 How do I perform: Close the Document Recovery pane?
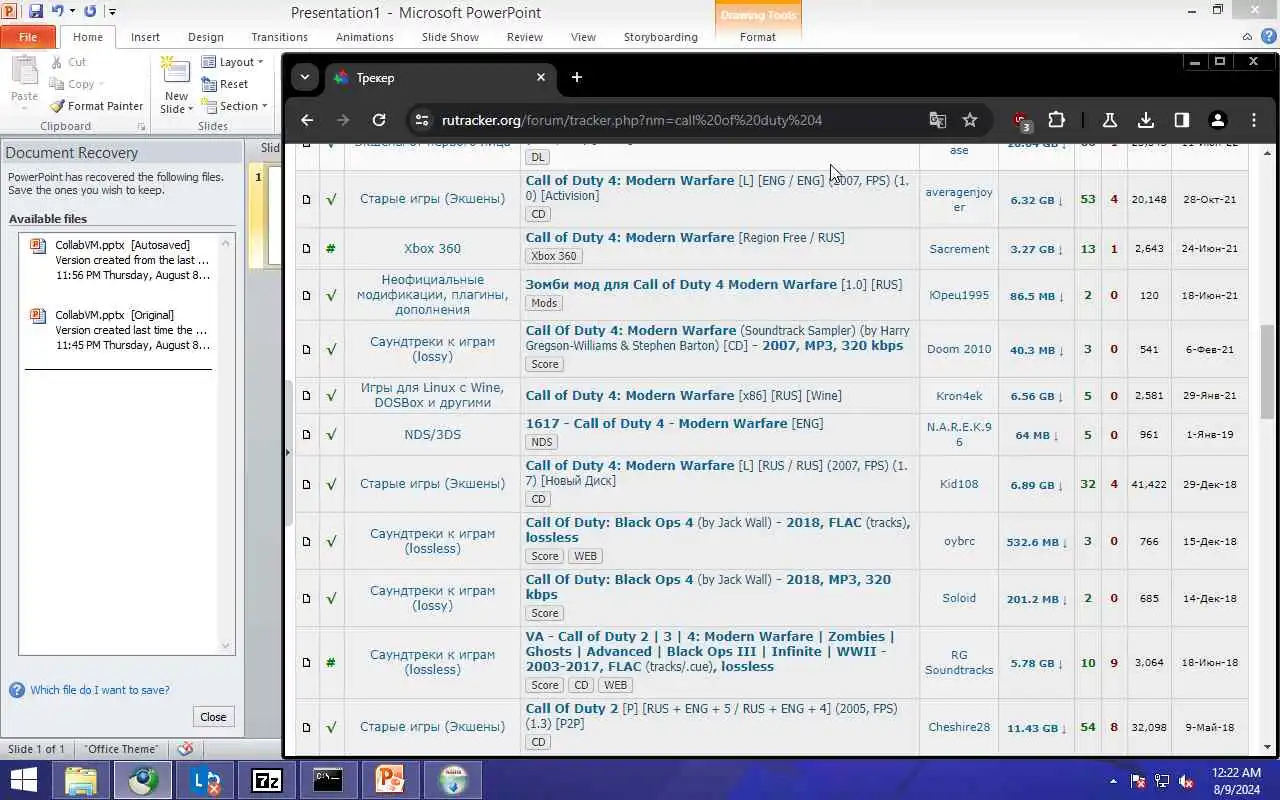click(x=213, y=716)
